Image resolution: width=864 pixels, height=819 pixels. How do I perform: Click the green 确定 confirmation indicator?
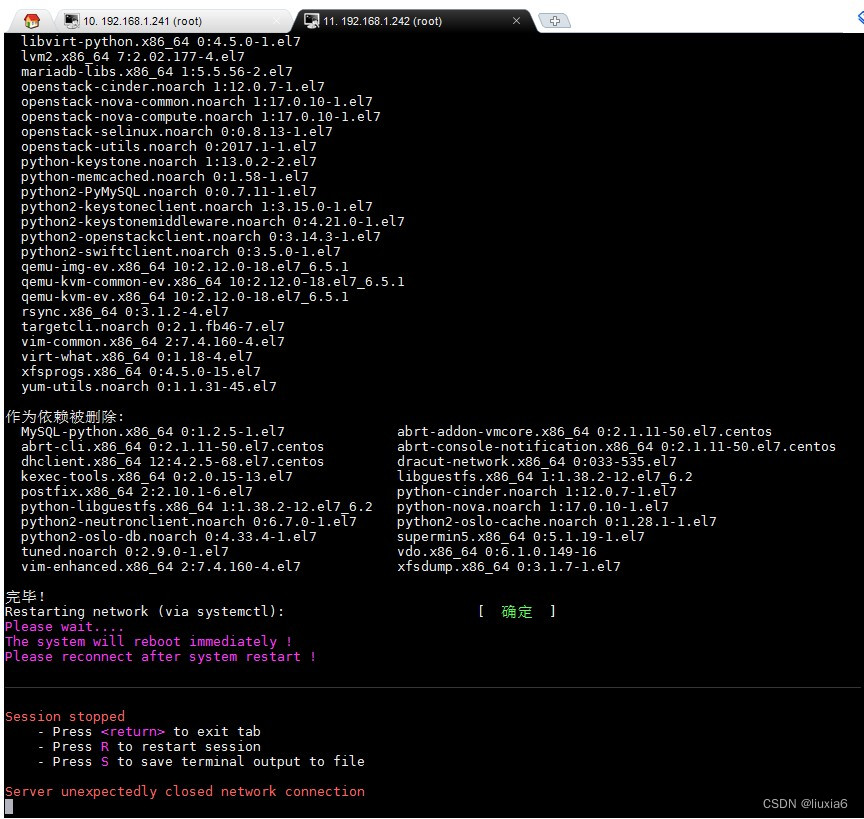pyautogui.click(x=517, y=612)
